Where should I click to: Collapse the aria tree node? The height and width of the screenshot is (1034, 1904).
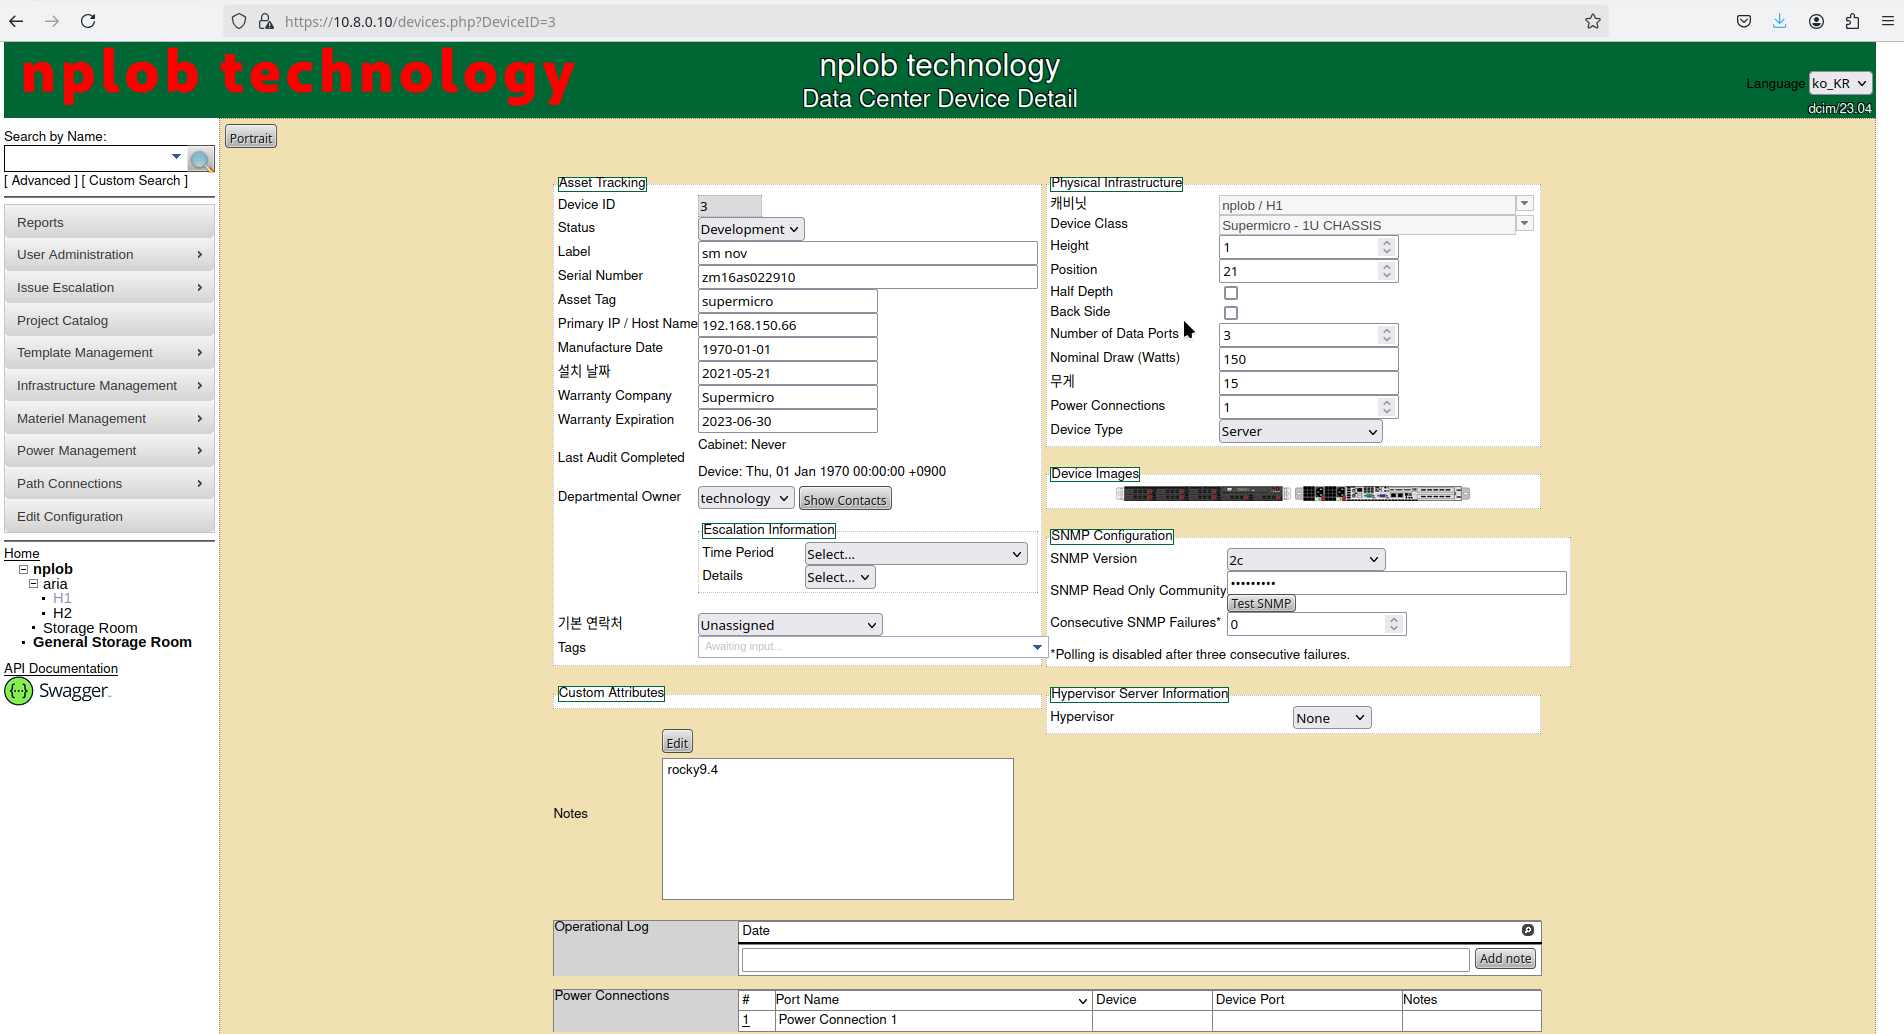(x=34, y=584)
